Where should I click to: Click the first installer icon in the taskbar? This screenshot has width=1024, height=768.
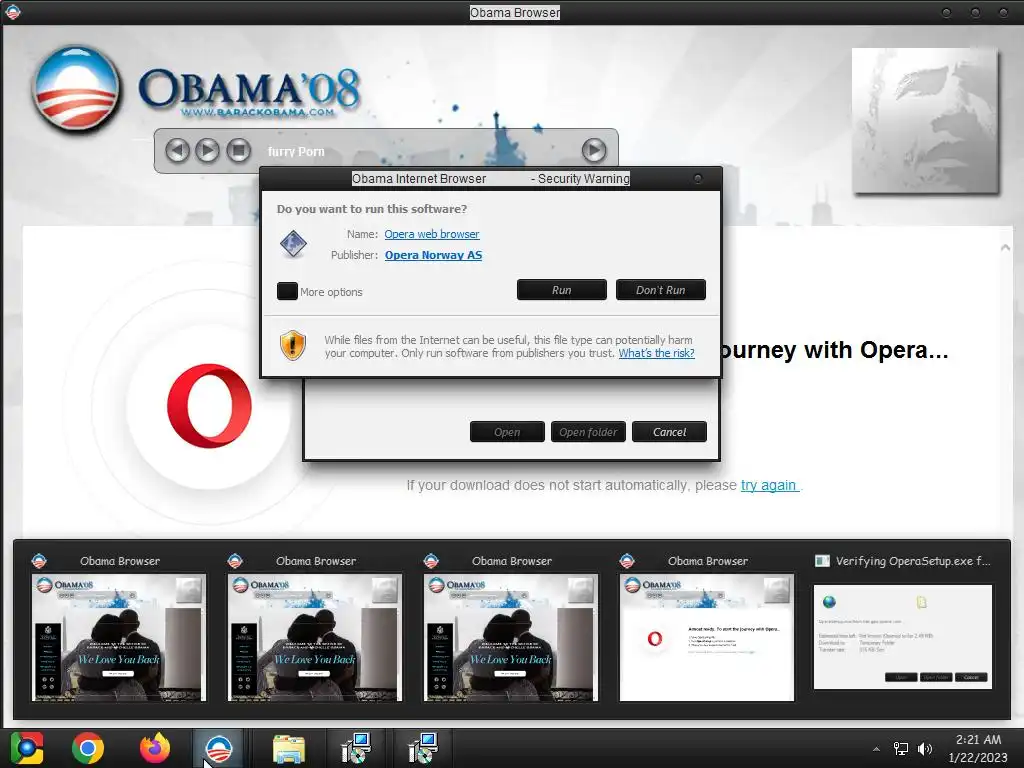[x=356, y=748]
